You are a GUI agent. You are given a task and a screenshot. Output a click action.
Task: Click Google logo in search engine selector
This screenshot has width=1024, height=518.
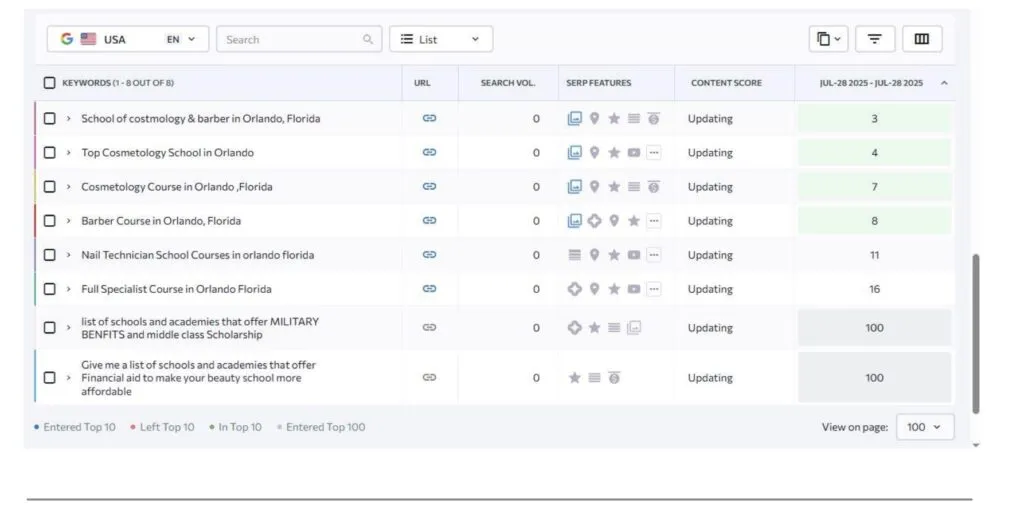tap(67, 39)
